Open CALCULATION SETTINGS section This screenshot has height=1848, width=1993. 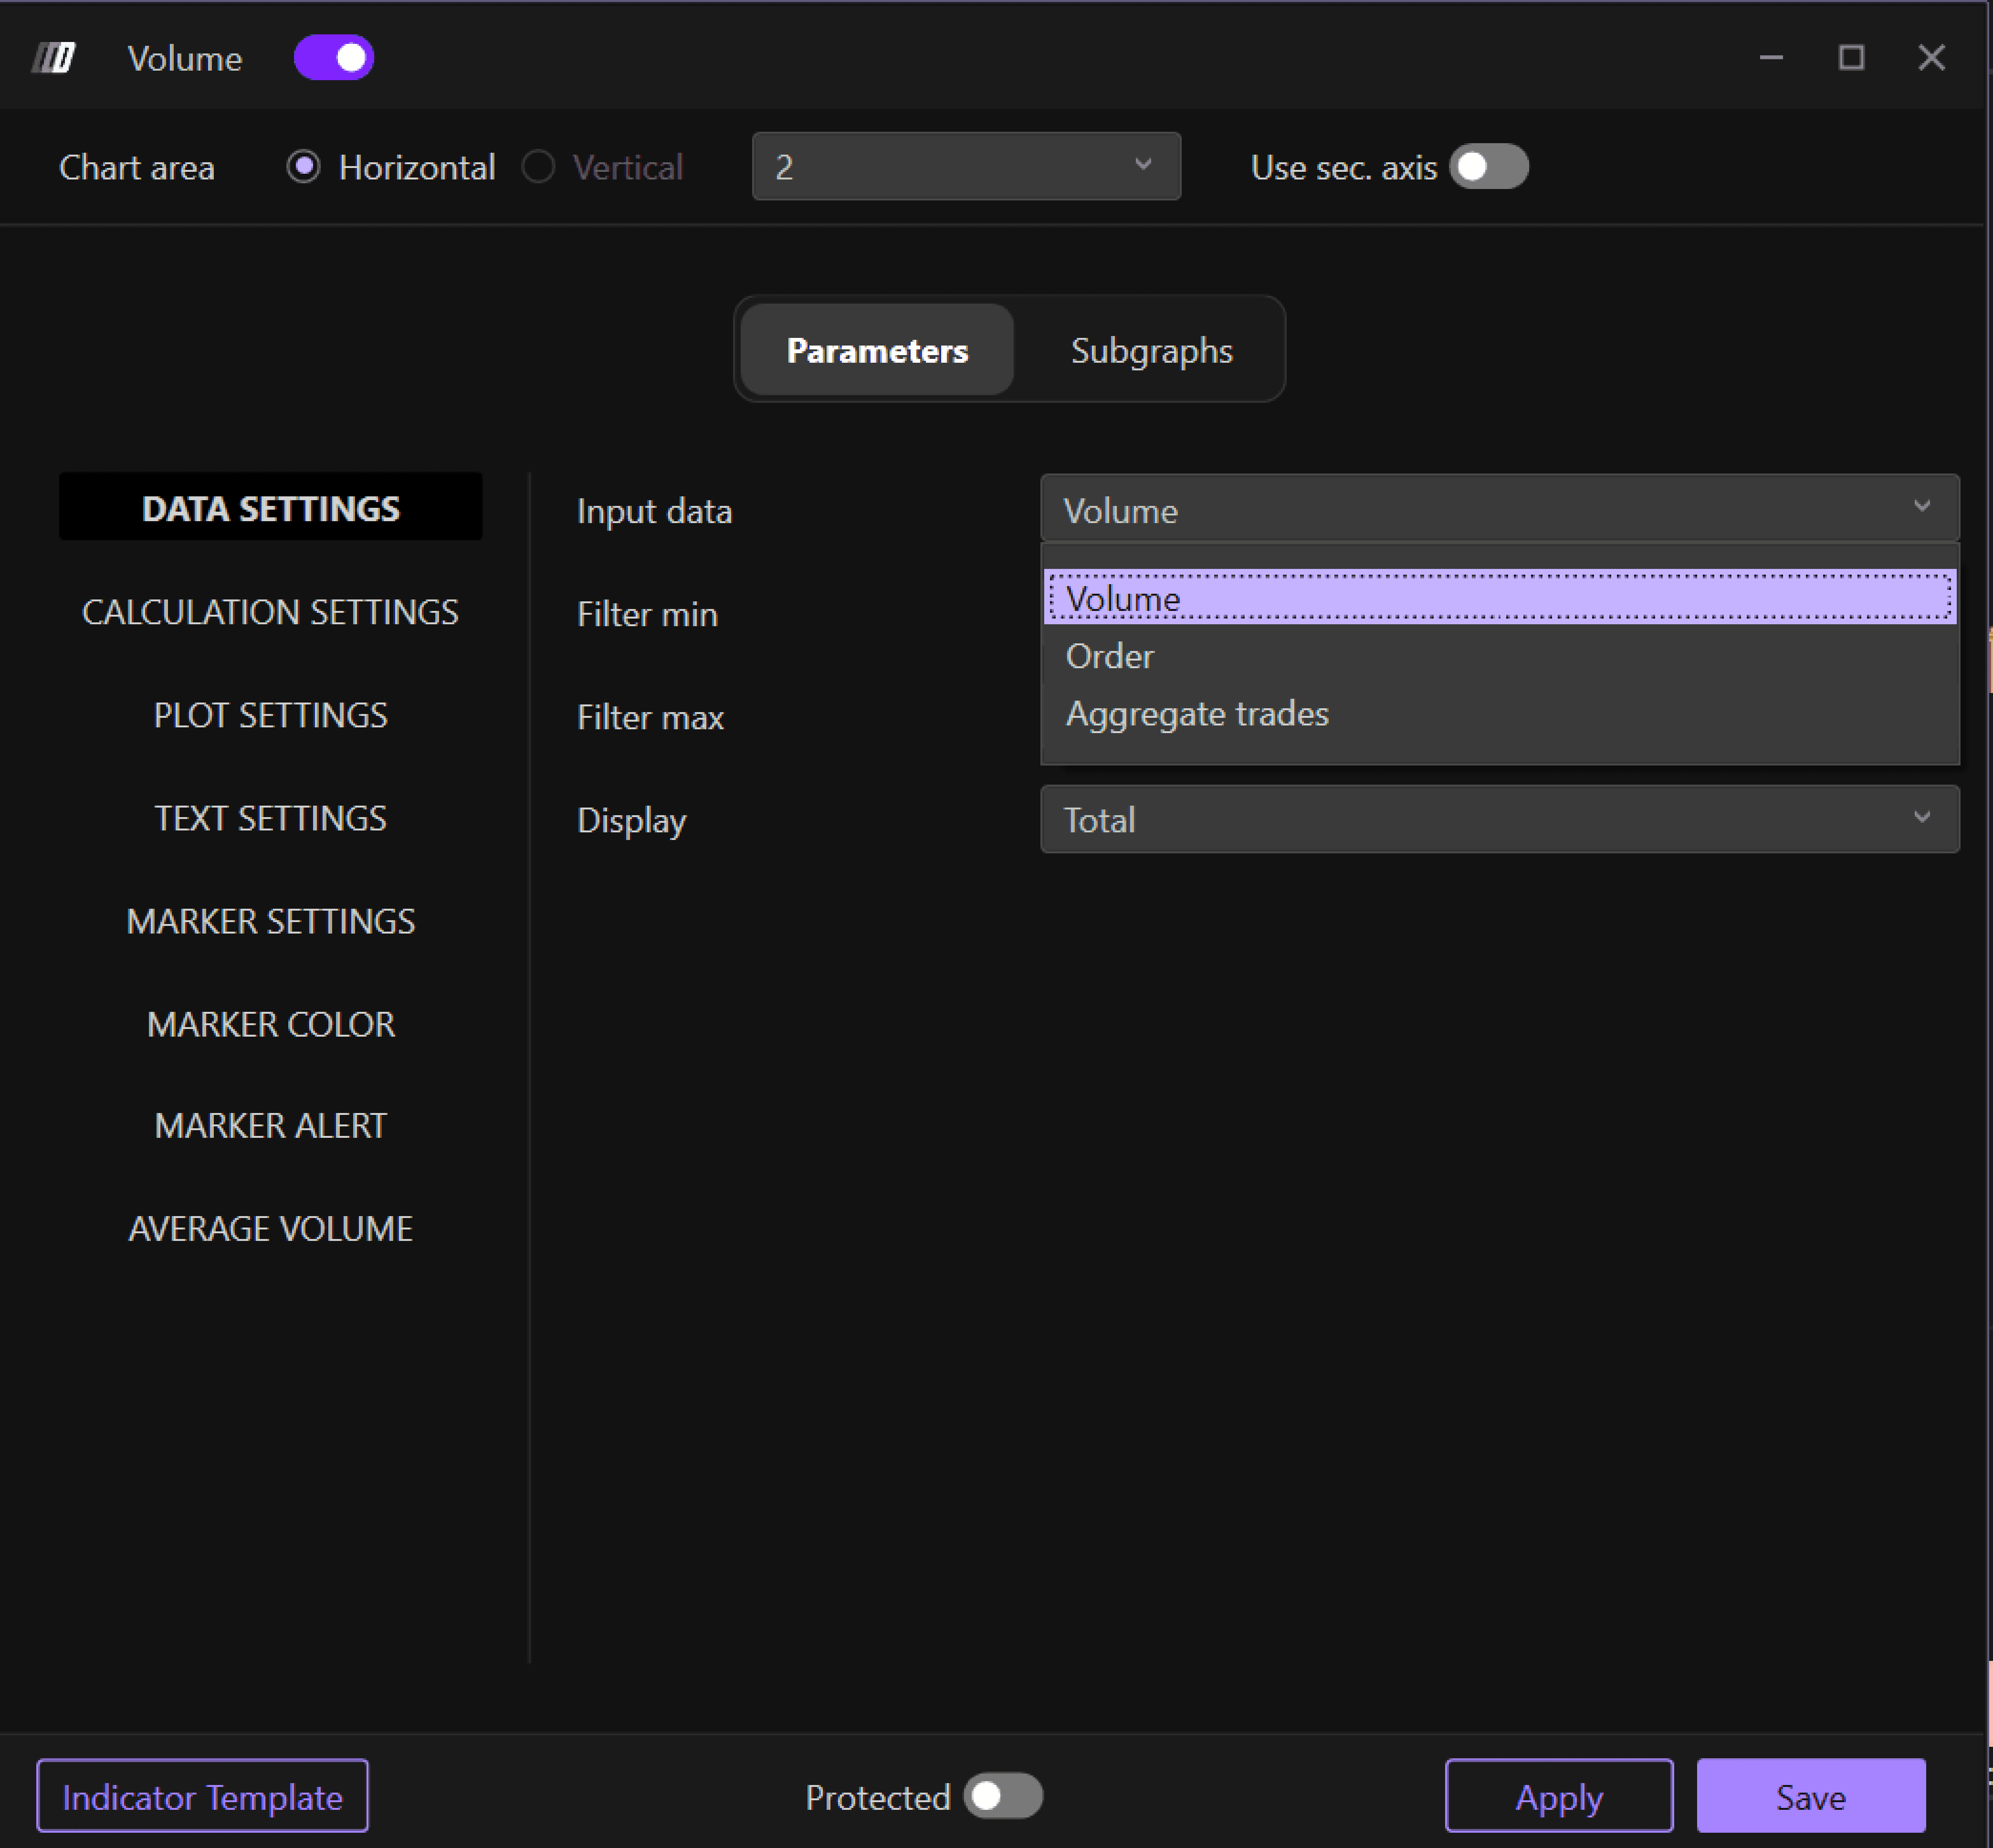click(270, 612)
